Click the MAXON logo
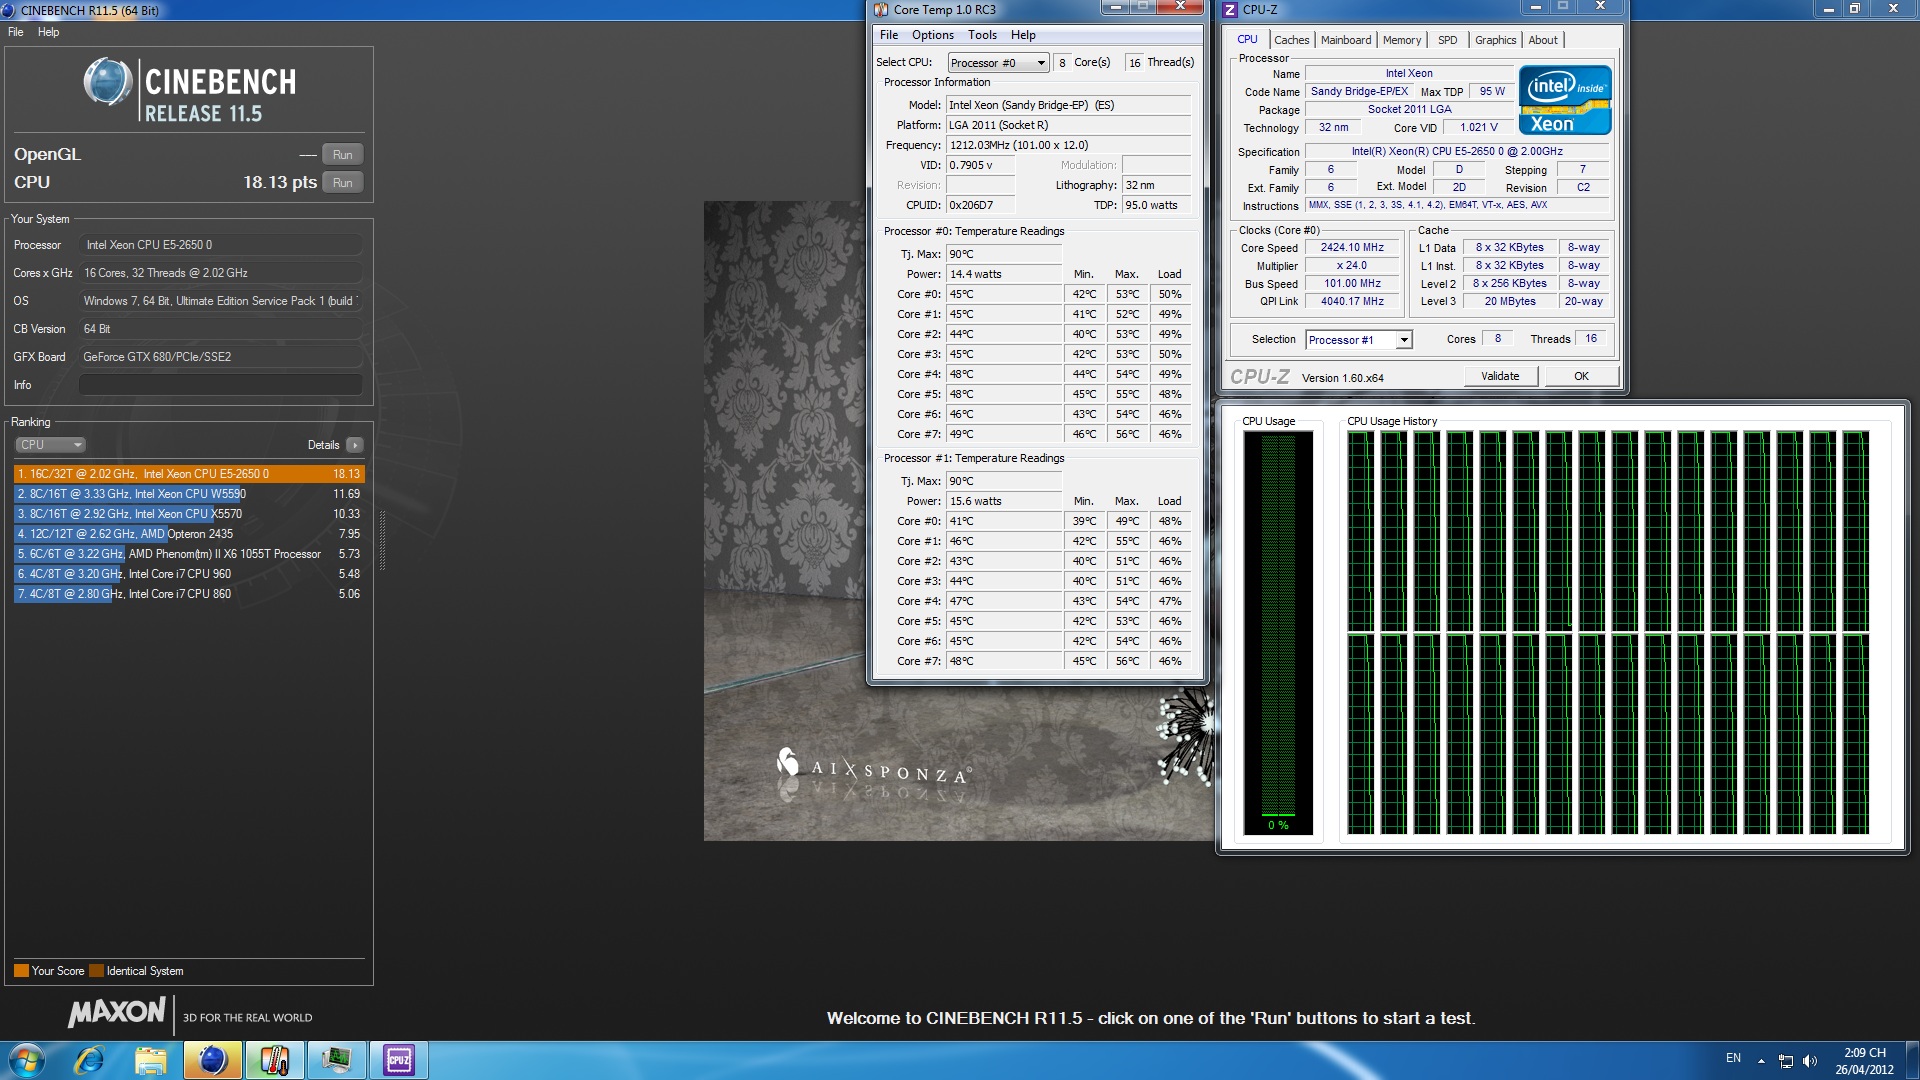This screenshot has height=1080, width=1920. pyautogui.click(x=116, y=1012)
